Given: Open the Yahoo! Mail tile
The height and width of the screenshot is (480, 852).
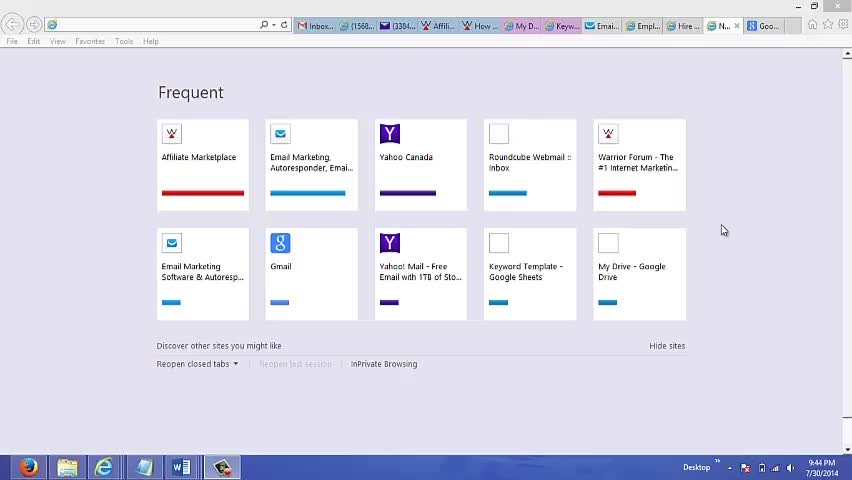Looking at the screenshot, I should [x=421, y=274].
